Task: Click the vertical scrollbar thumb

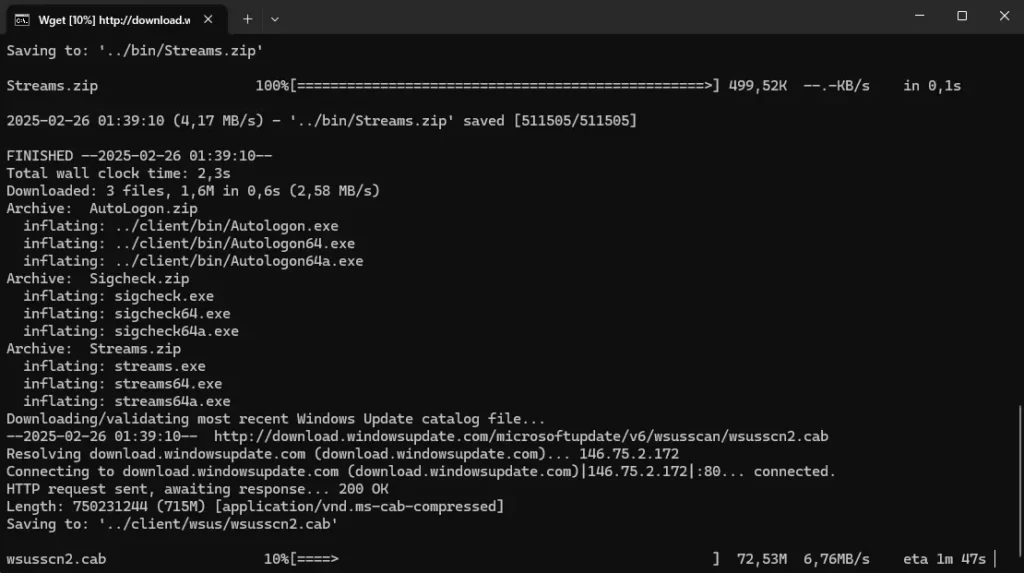Action: click(x=1019, y=487)
